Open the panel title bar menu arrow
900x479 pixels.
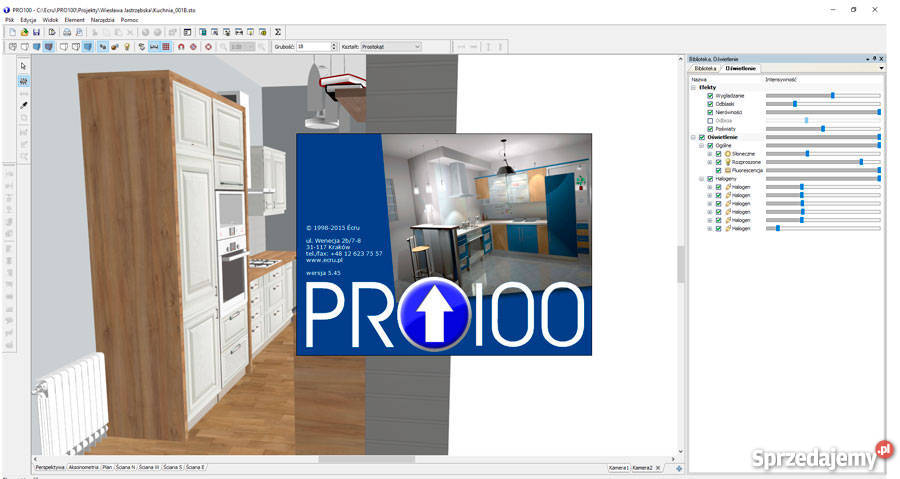pos(868,59)
